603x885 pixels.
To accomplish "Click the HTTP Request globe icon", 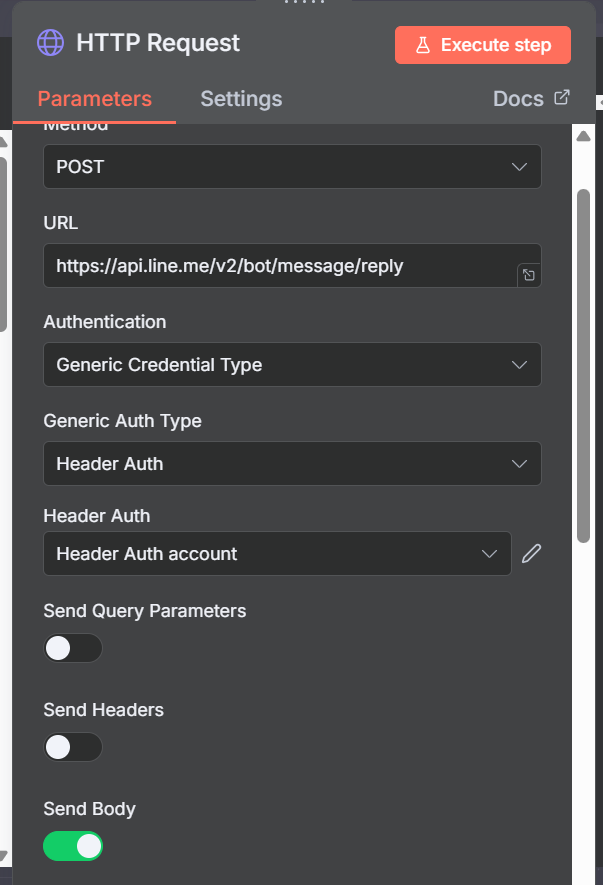I will click(50, 43).
